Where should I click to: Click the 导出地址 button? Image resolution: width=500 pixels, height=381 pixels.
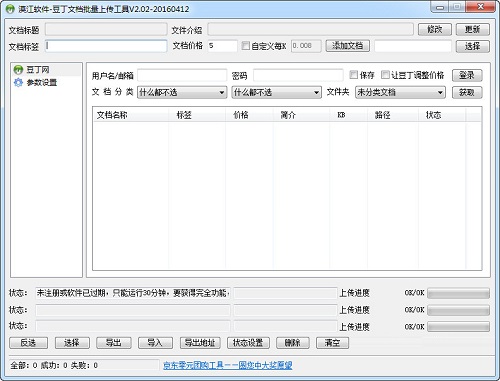pyautogui.click(x=200, y=343)
